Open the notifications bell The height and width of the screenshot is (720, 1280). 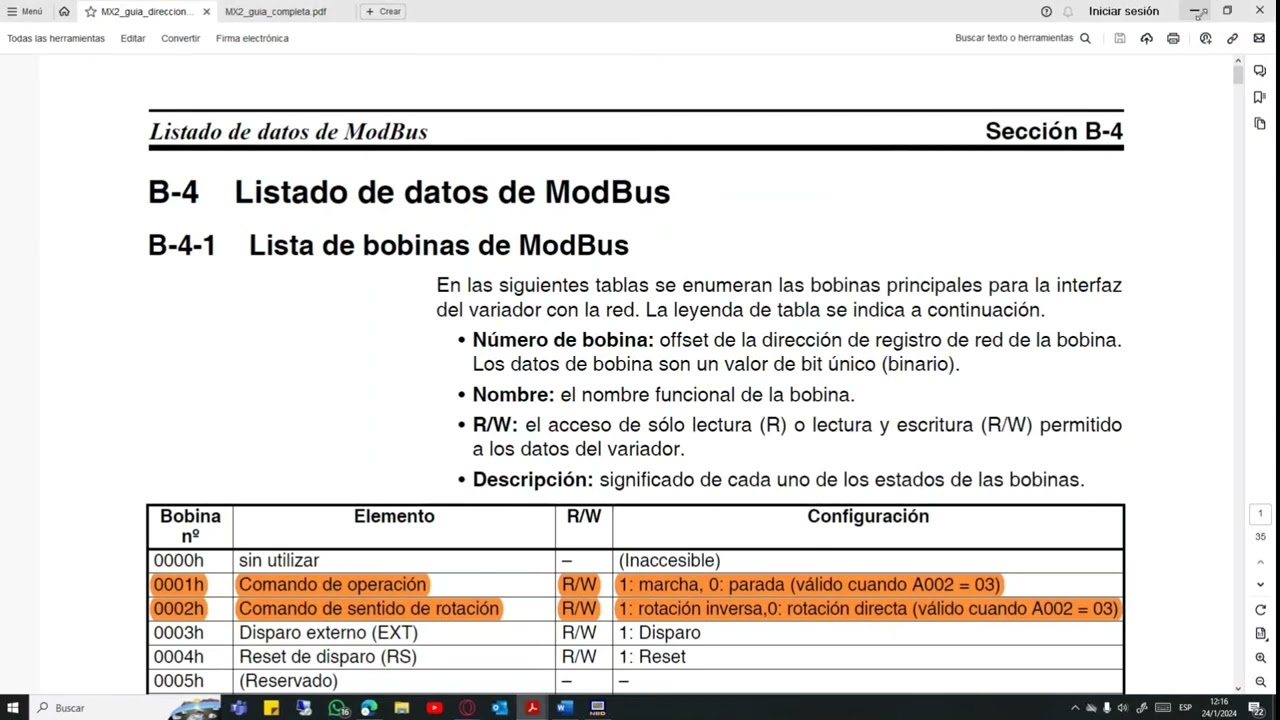(x=1068, y=11)
